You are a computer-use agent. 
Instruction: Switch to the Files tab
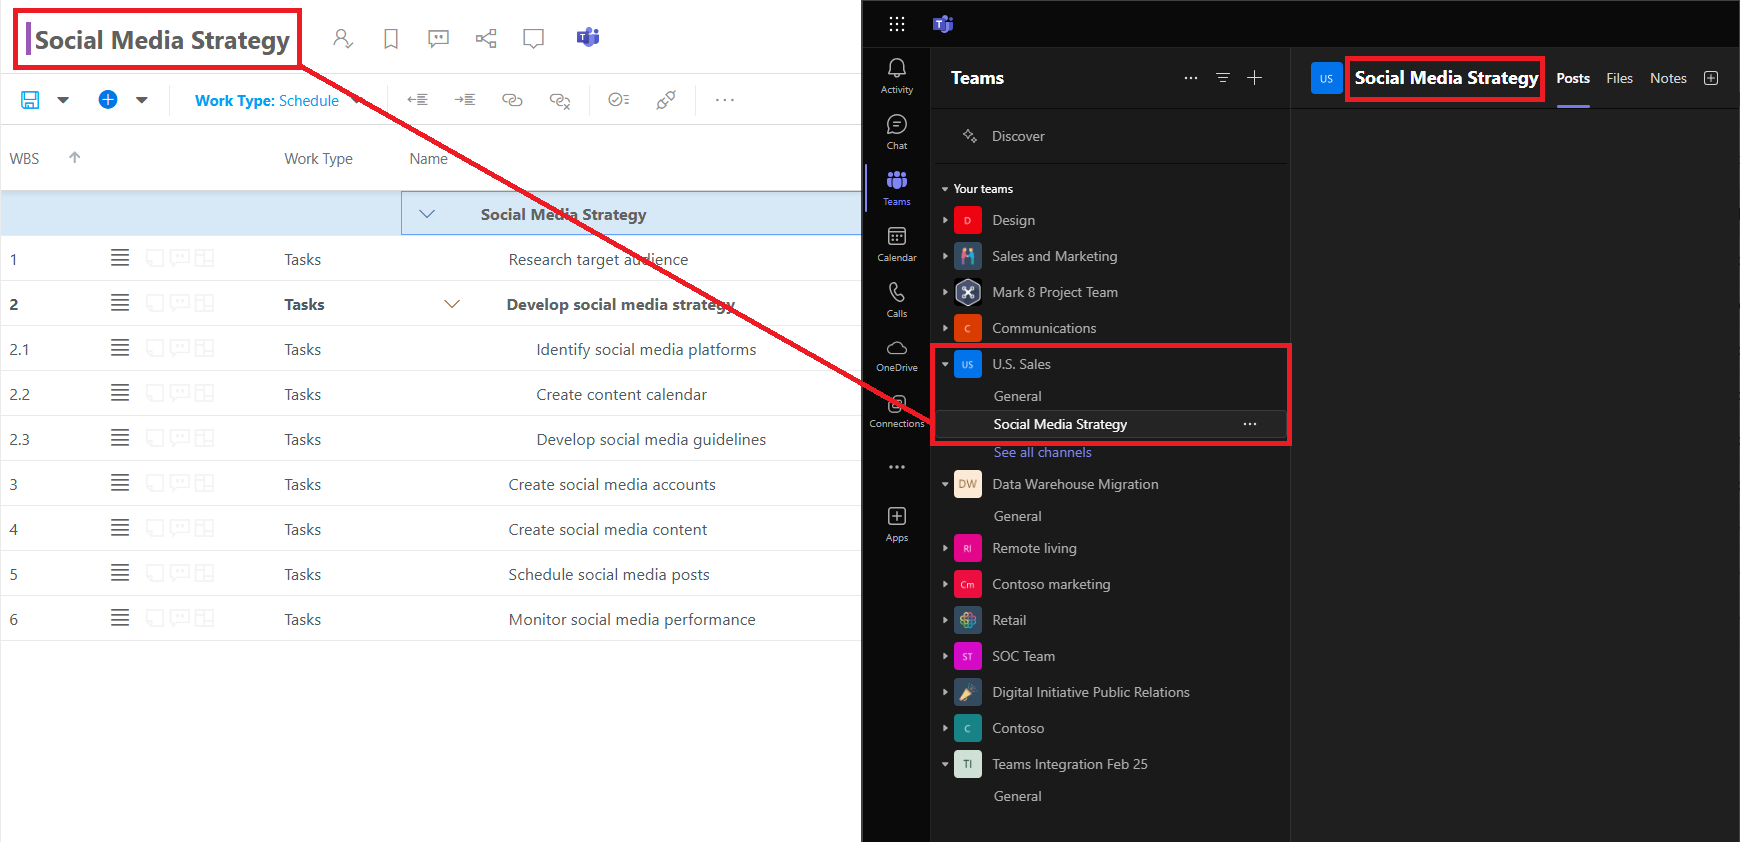[x=1619, y=78]
